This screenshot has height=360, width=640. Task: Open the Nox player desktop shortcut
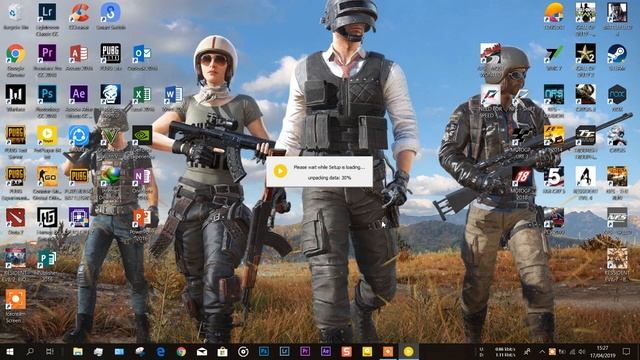pos(617,94)
